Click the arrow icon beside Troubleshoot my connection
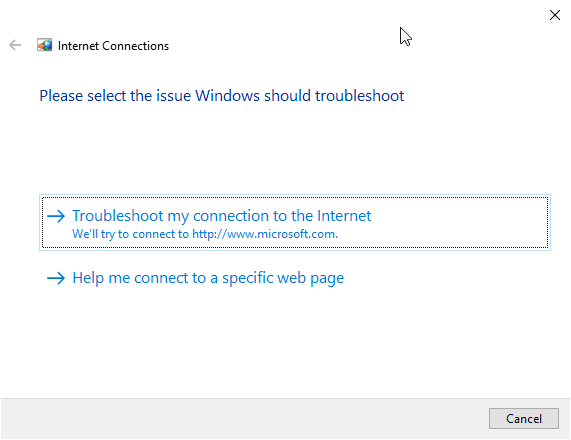 (56, 216)
